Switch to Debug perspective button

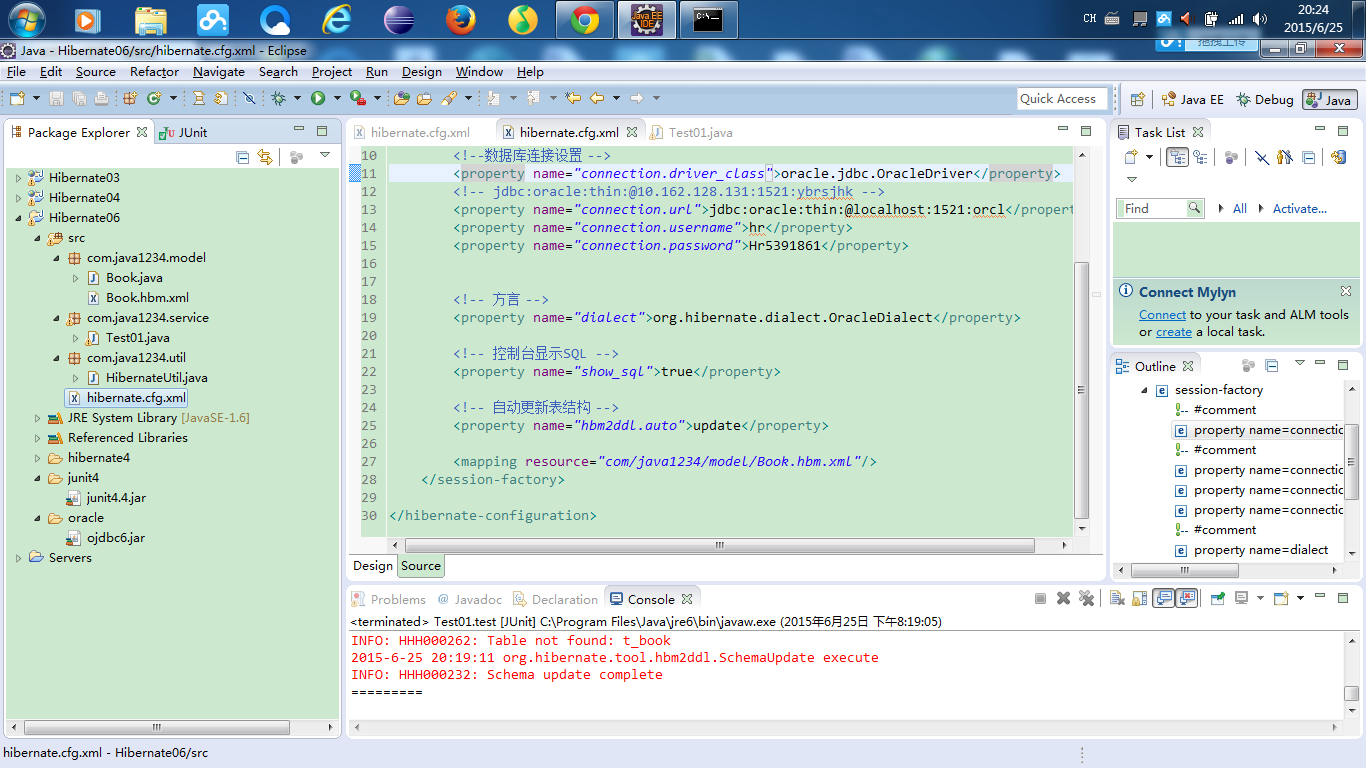[x=1265, y=99]
